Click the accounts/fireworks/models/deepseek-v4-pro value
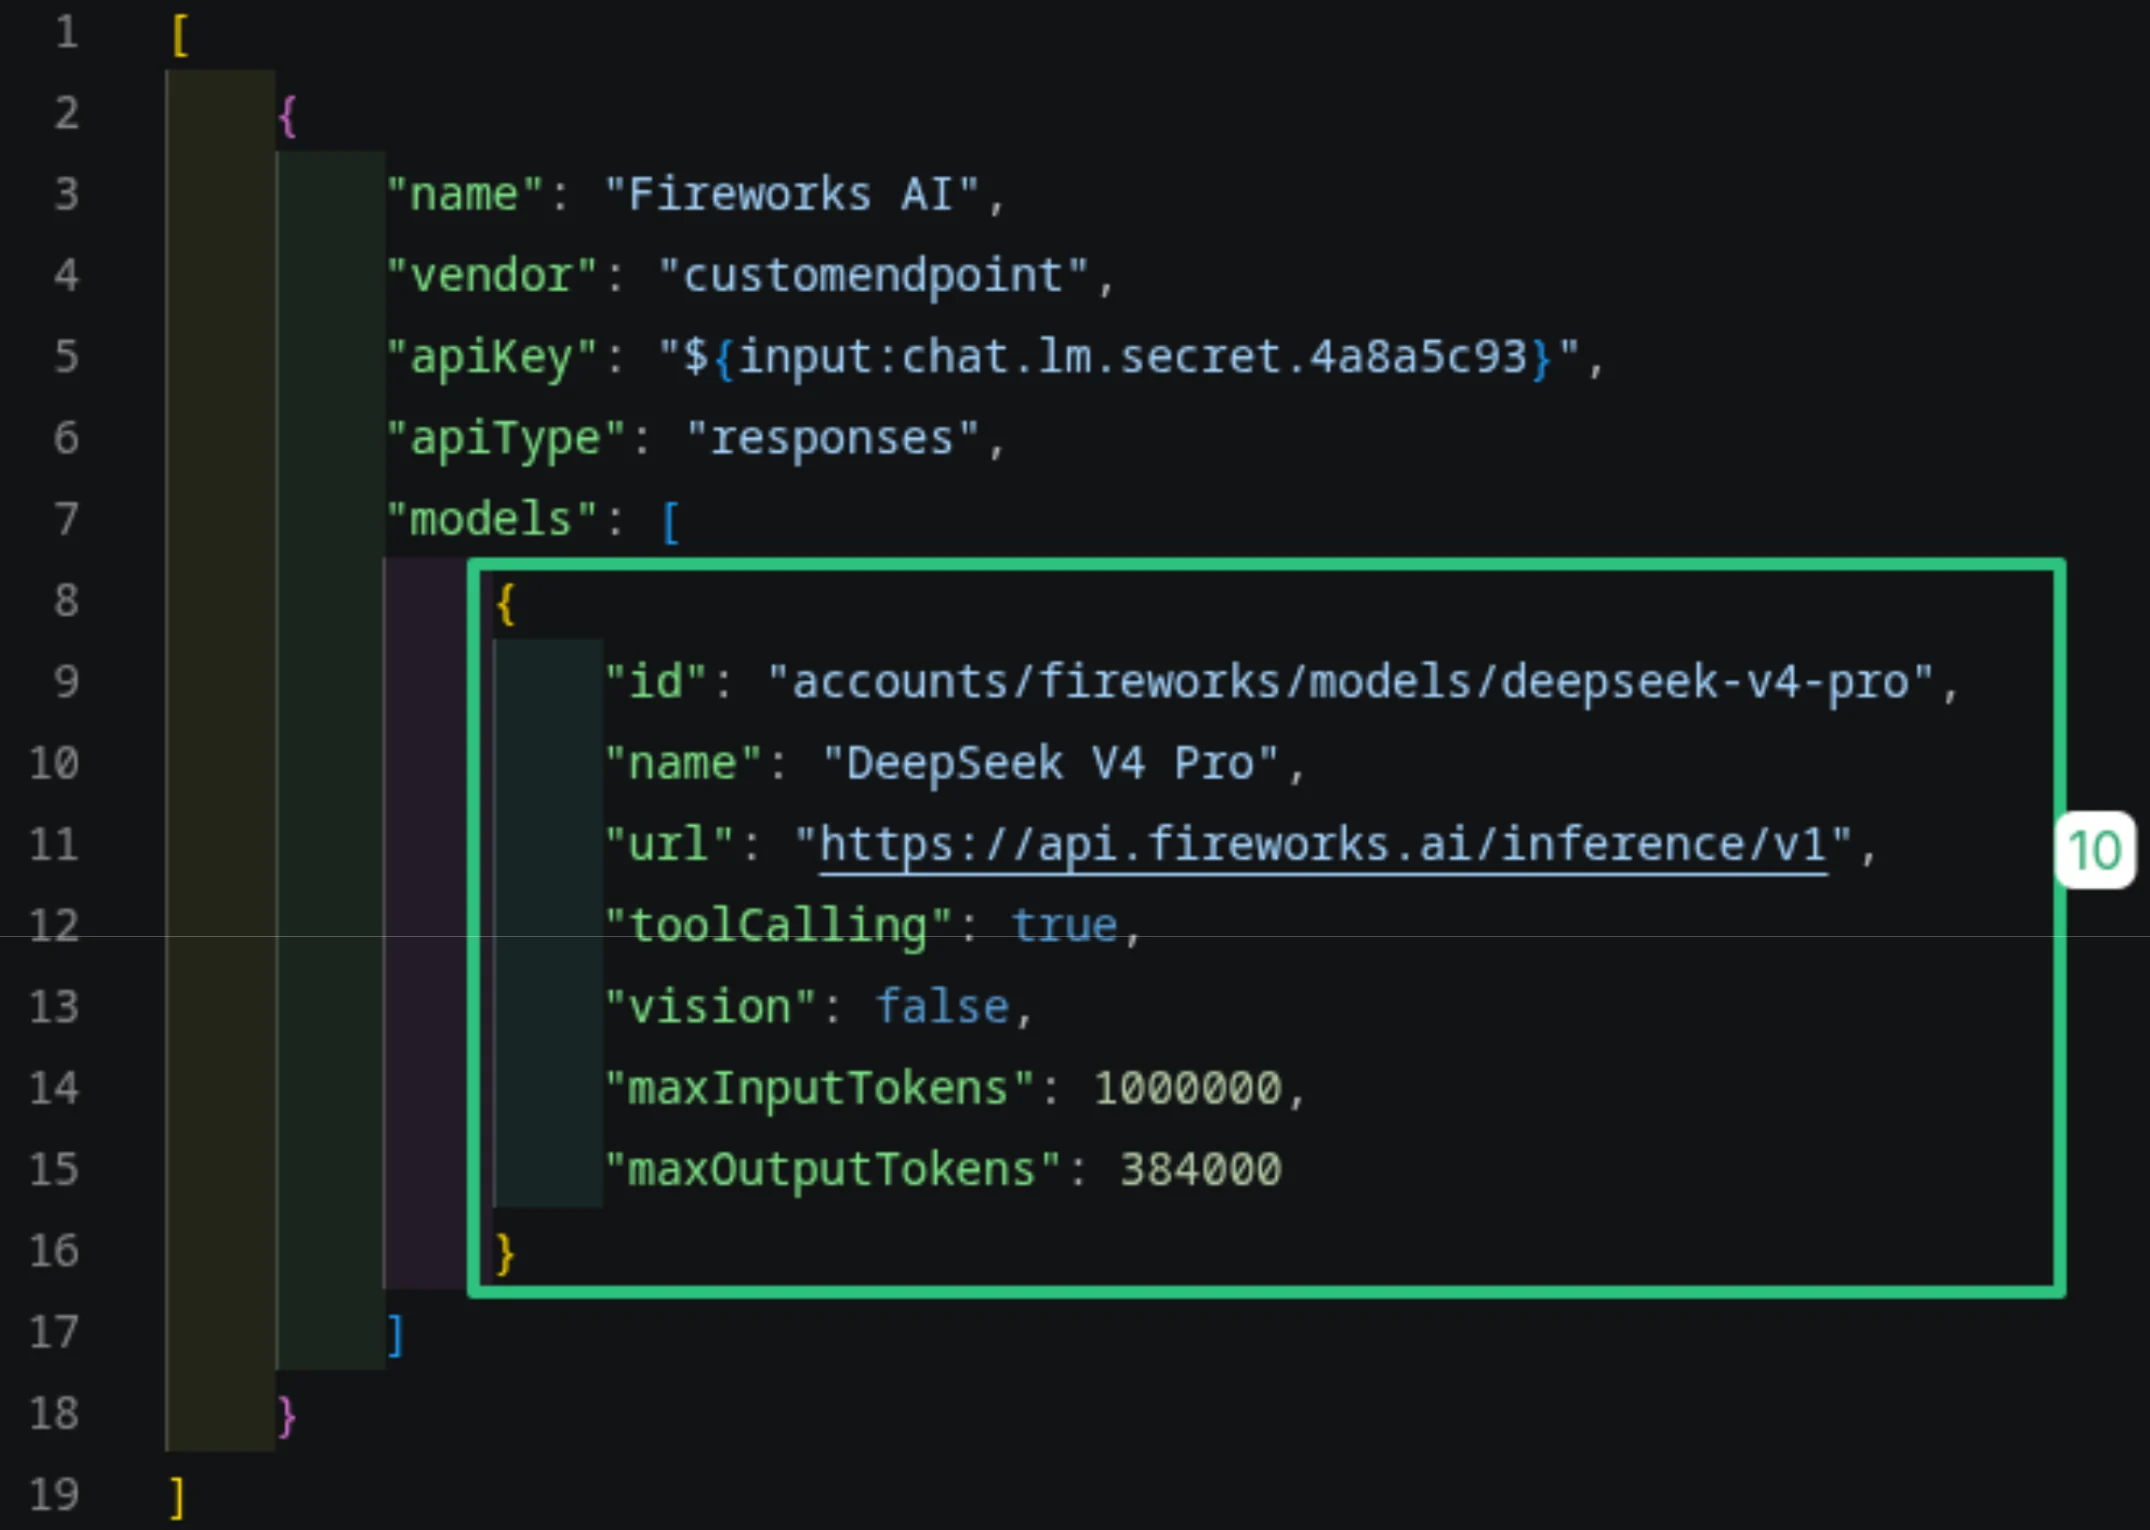The image size is (2150, 1530). click(x=1350, y=682)
